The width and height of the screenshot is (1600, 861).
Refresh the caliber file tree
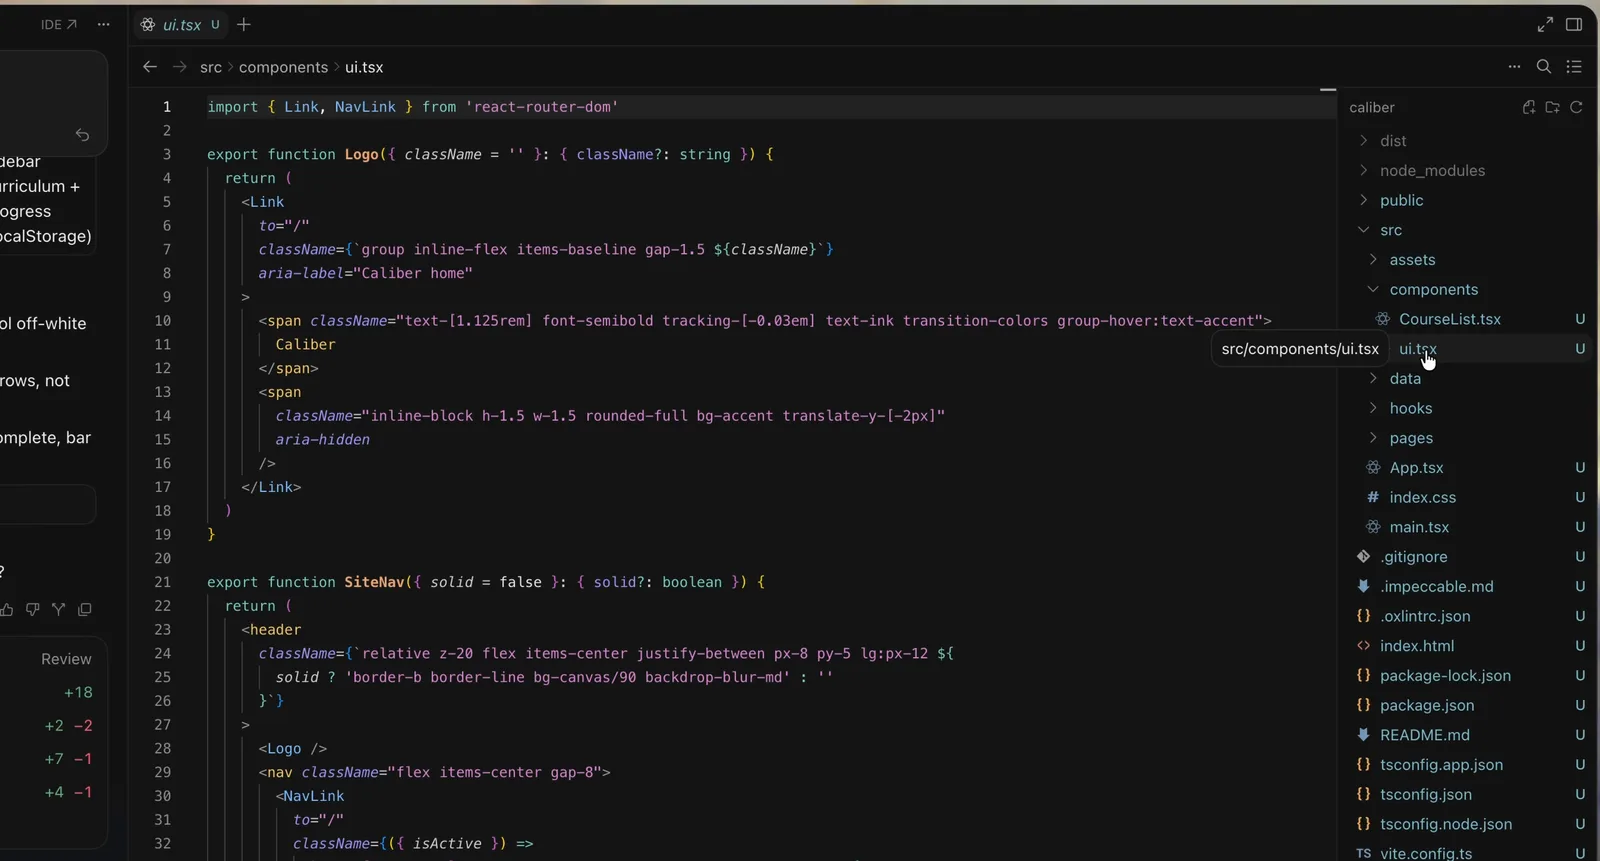coord(1576,107)
